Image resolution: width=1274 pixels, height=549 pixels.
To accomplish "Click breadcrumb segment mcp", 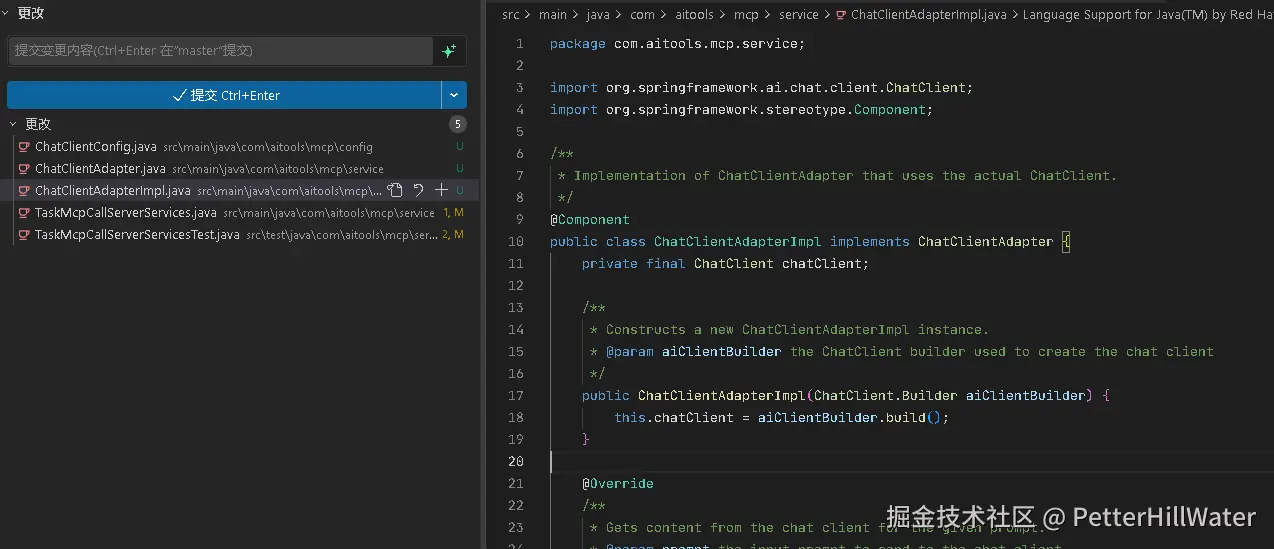I will coord(746,15).
